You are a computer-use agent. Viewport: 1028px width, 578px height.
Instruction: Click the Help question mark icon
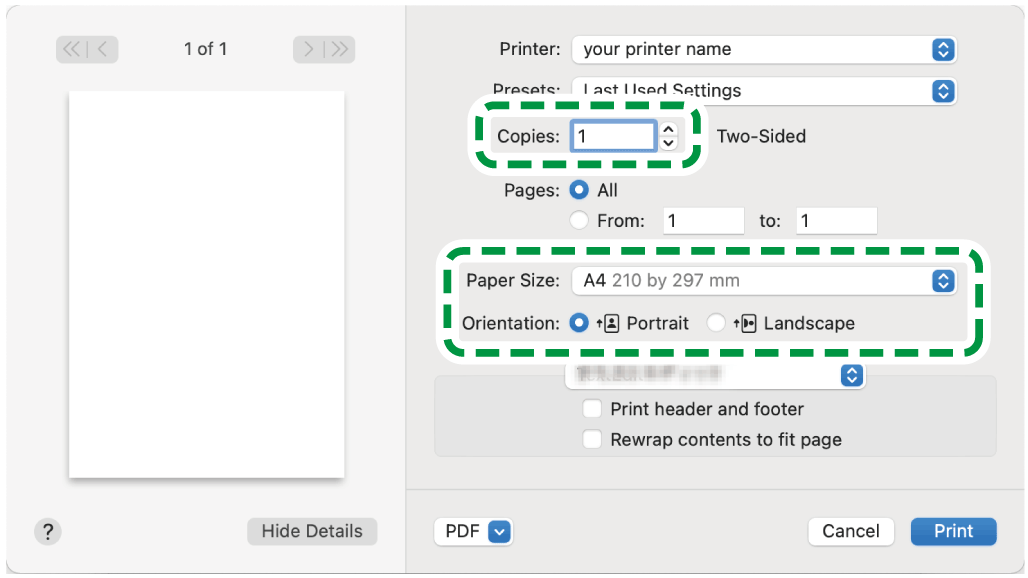tap(48, 531)
